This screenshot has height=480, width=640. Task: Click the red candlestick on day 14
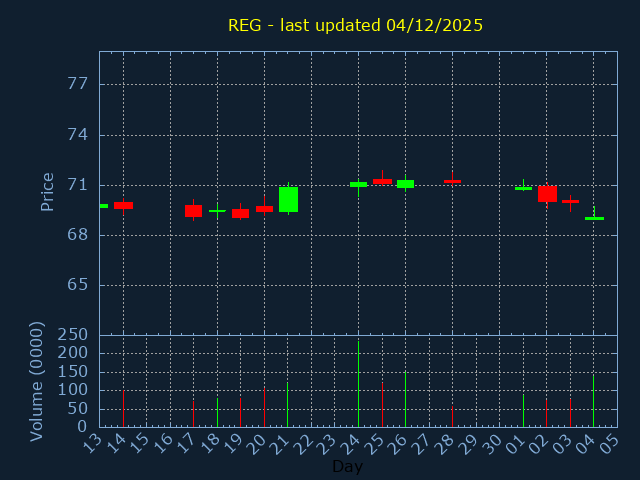pyautogui.click(x=123, y=205)
